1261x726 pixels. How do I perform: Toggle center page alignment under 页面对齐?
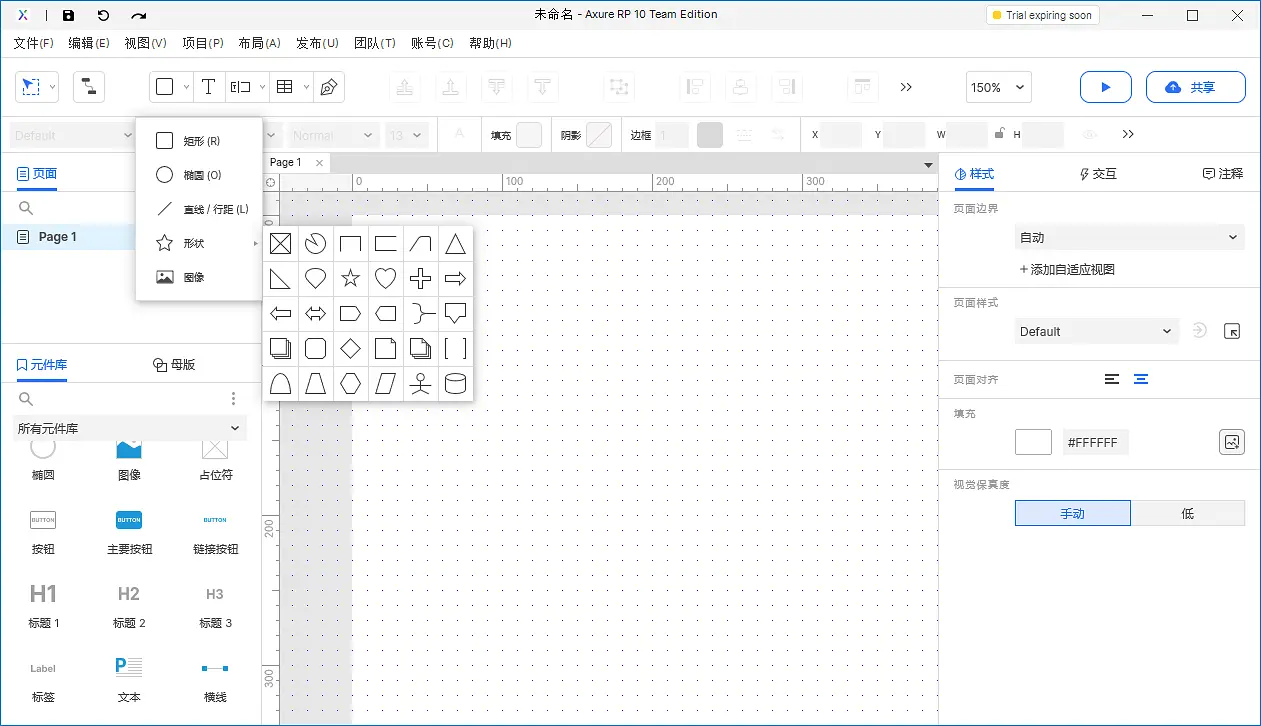1141,379
